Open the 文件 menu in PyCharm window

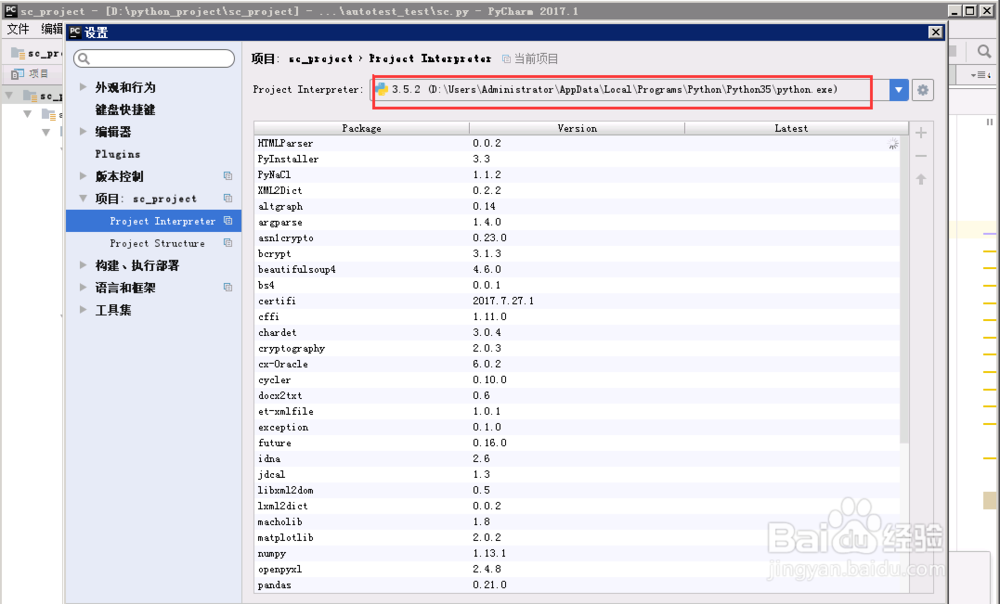pos(18,29)
